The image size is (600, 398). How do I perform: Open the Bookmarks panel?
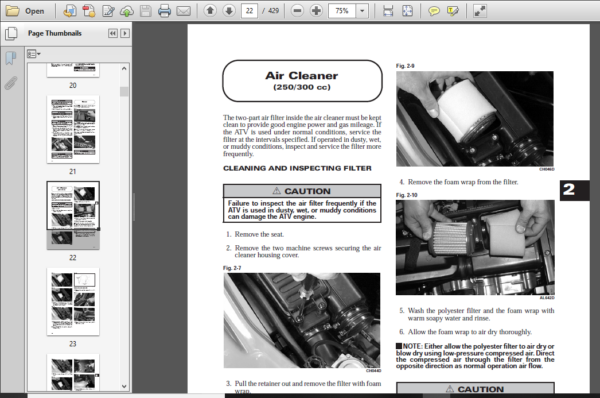[11, 58]
